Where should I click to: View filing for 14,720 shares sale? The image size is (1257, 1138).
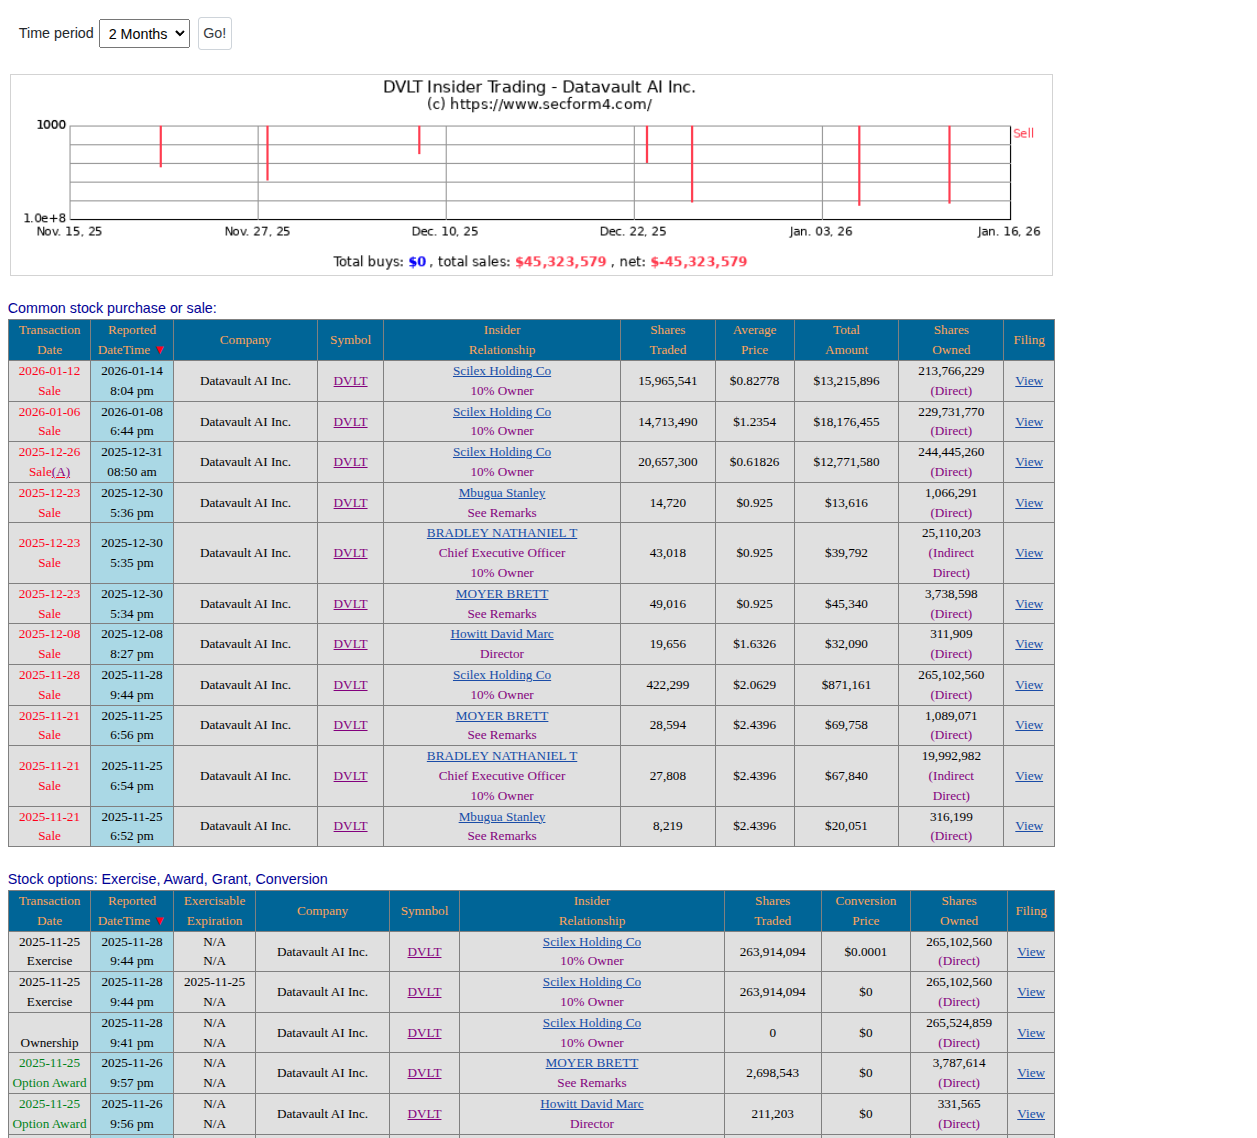coord(1029,503)
